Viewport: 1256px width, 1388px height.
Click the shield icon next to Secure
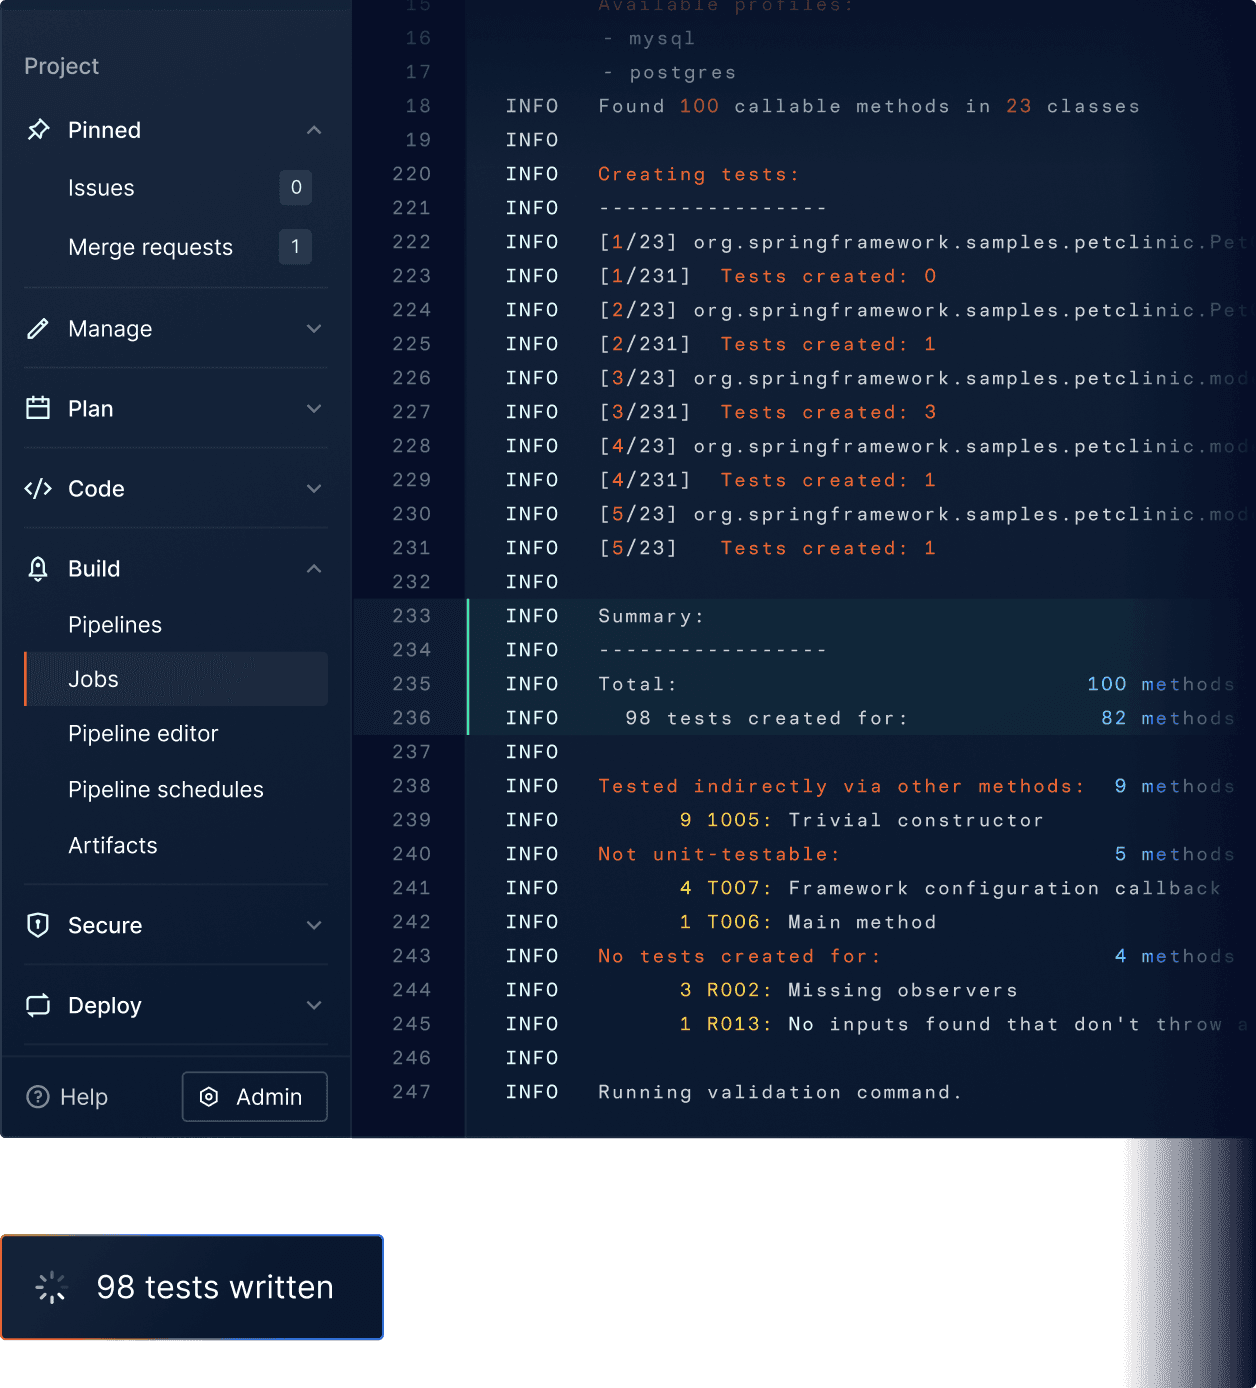coord(38,925)
